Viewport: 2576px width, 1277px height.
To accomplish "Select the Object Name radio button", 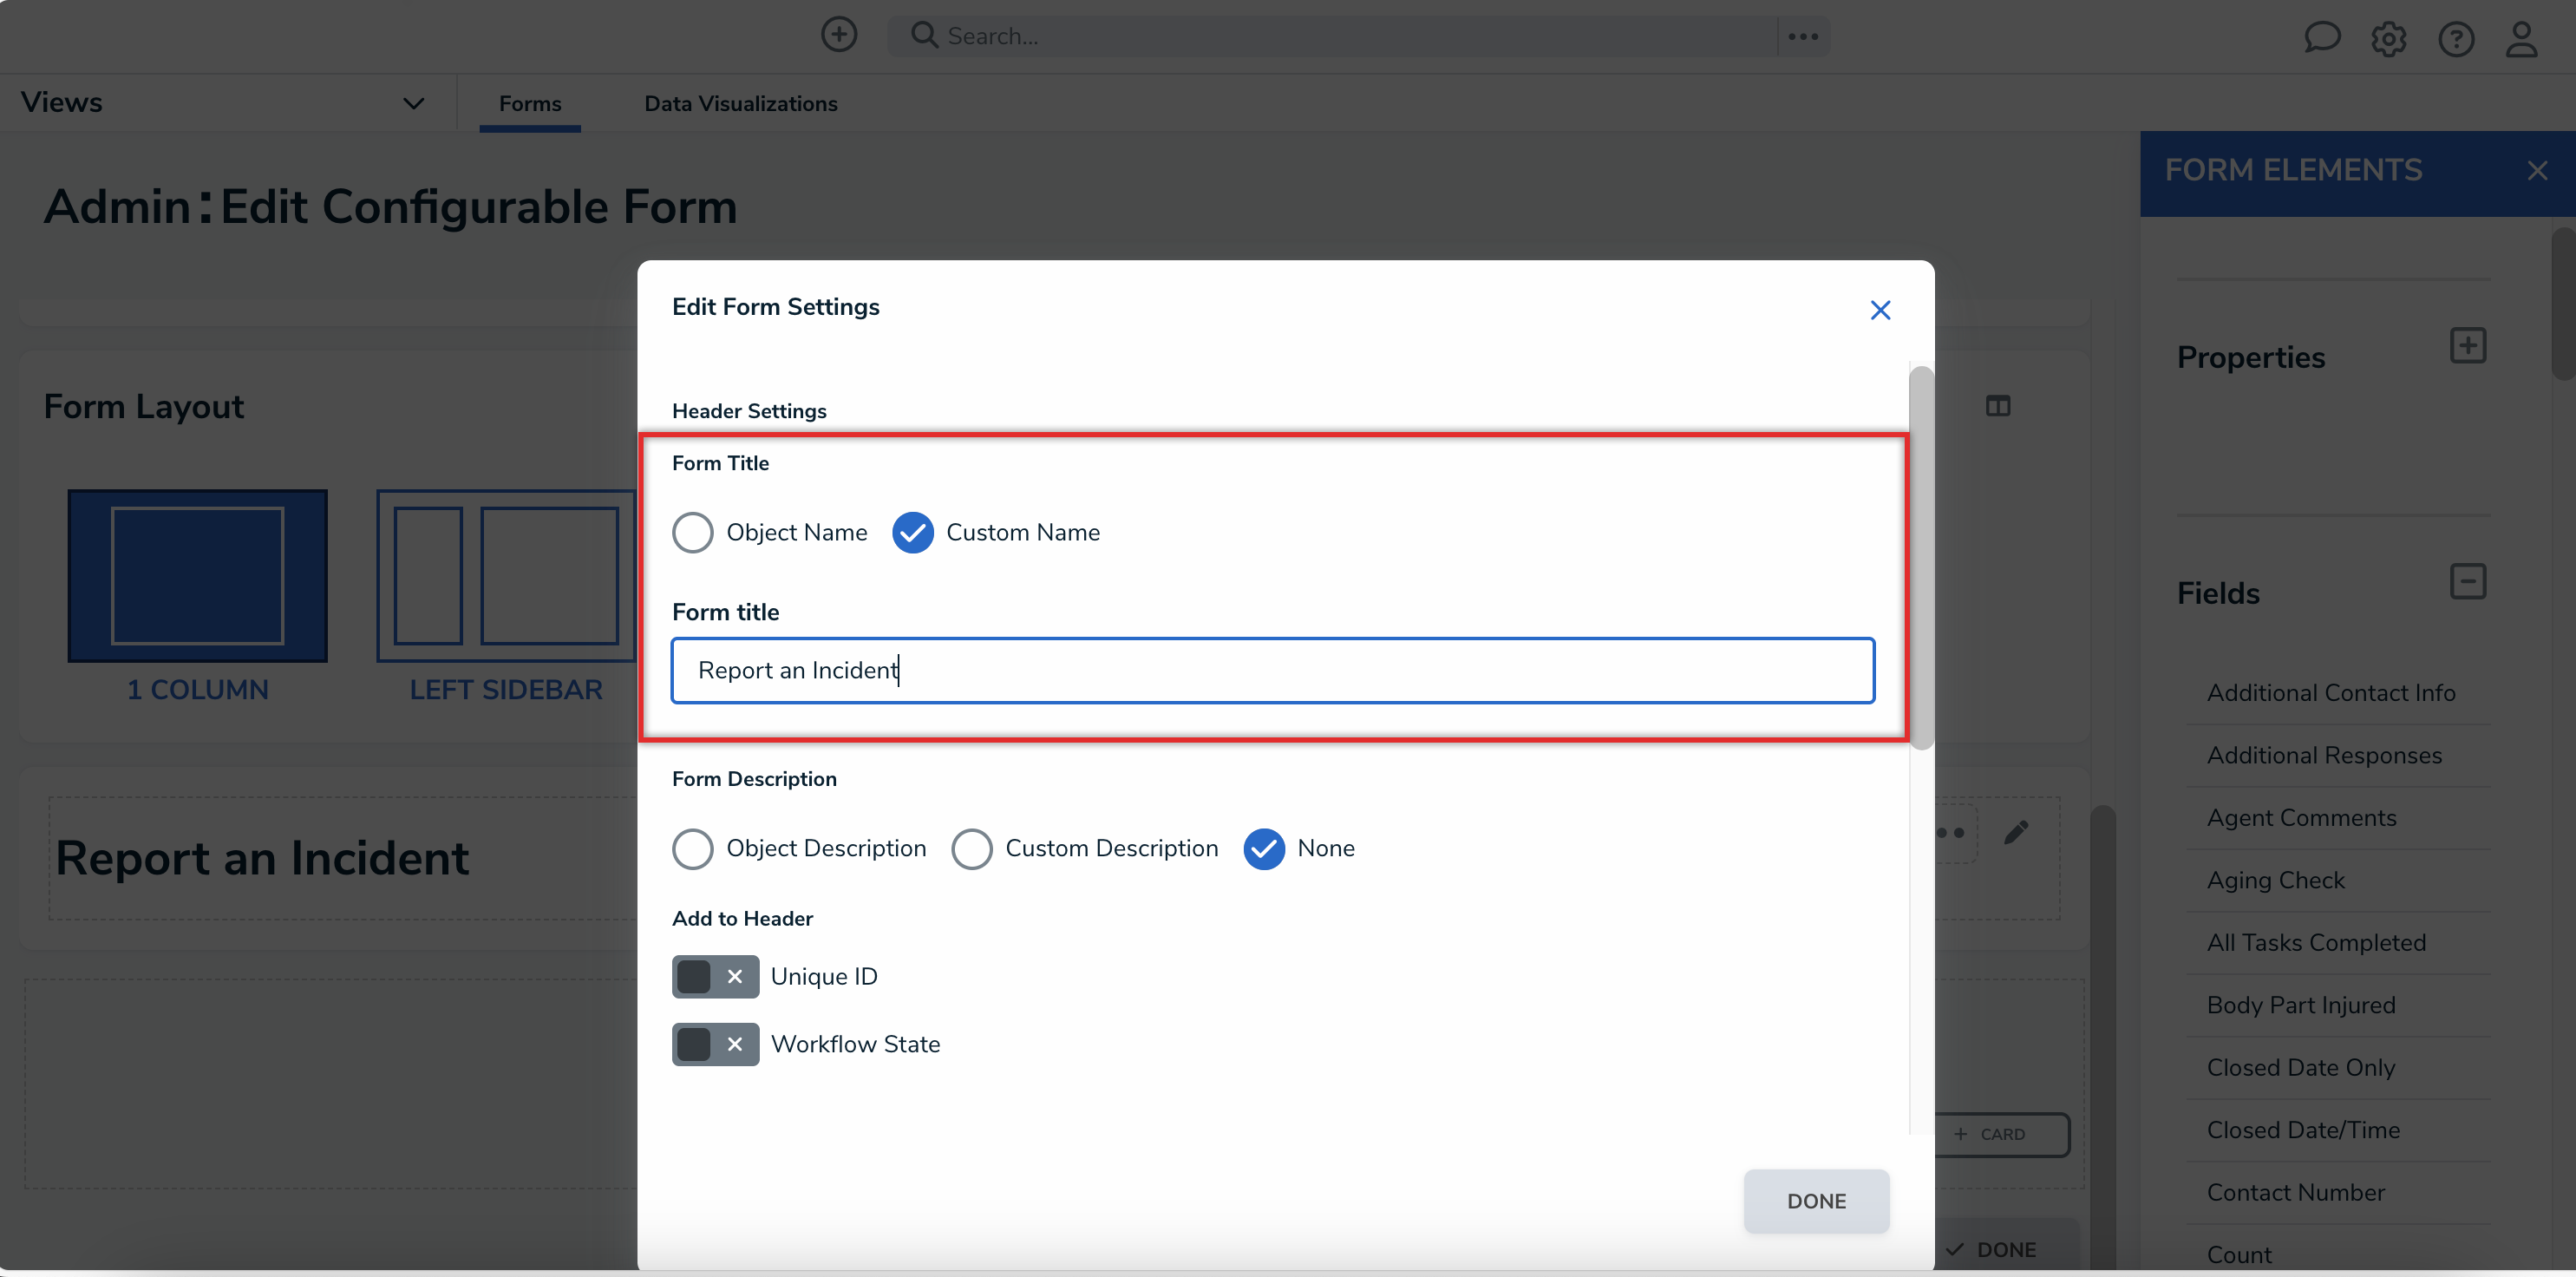I will [692, 532].
